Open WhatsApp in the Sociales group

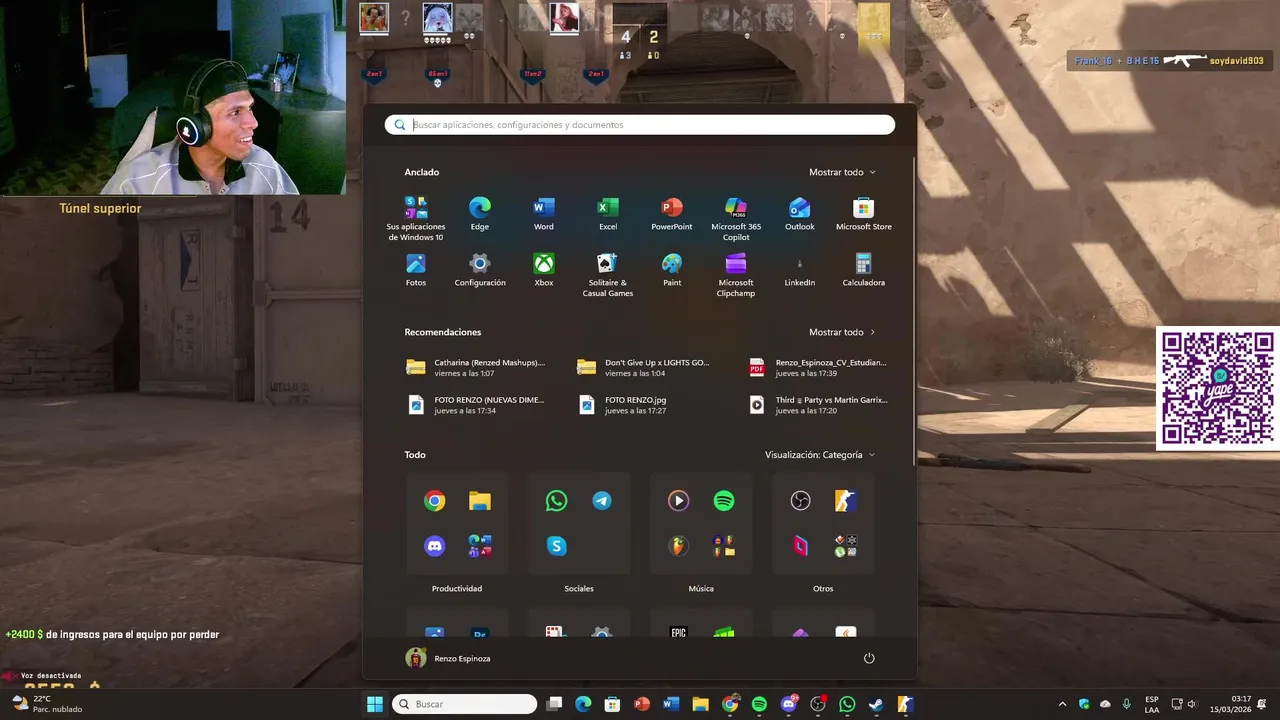pos(556,501)
